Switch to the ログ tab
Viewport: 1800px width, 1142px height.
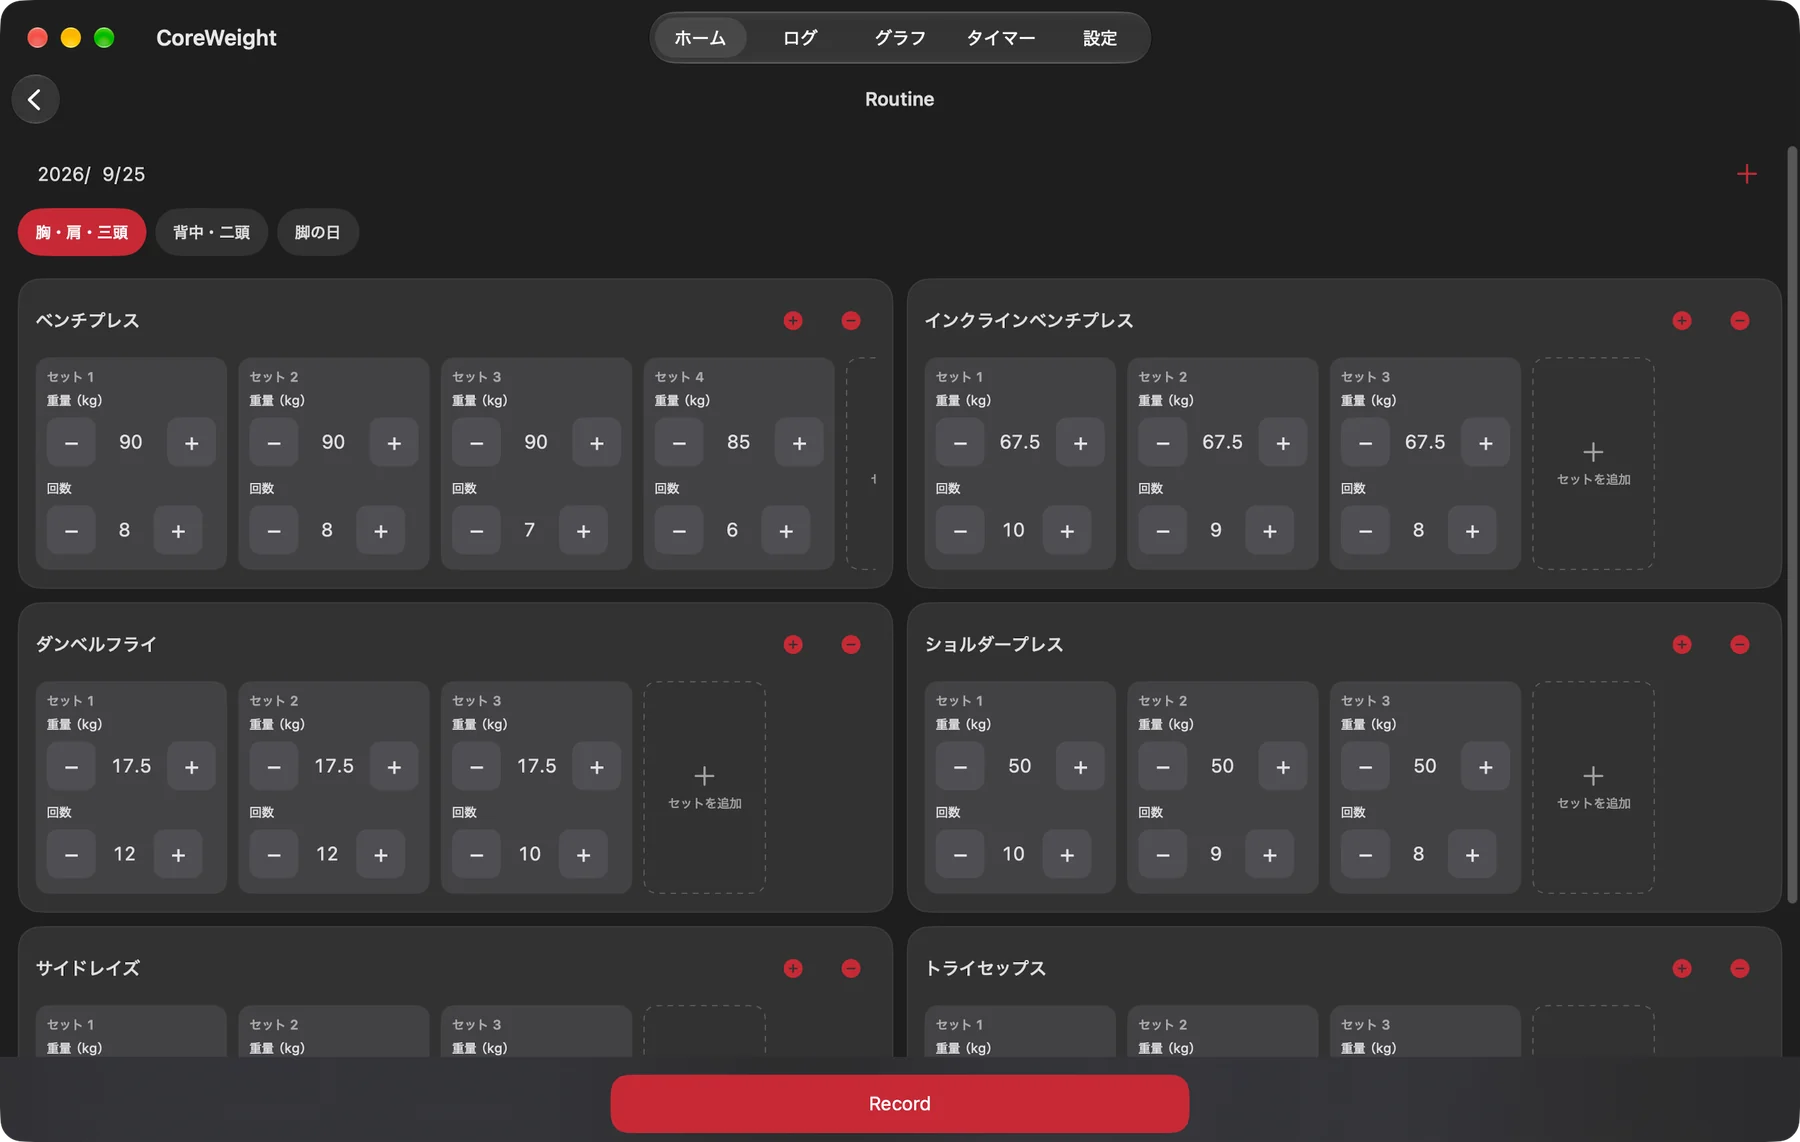click(x=800, y=38)
